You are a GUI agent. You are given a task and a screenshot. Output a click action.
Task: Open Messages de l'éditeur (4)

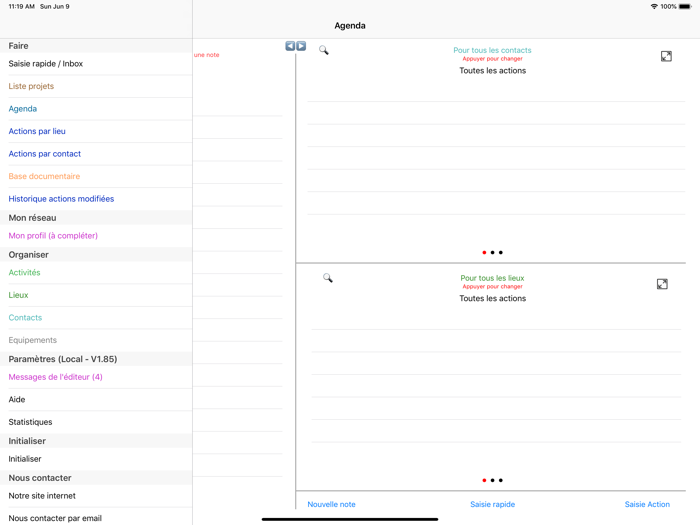pyautogui.click(x=96, y=377)
